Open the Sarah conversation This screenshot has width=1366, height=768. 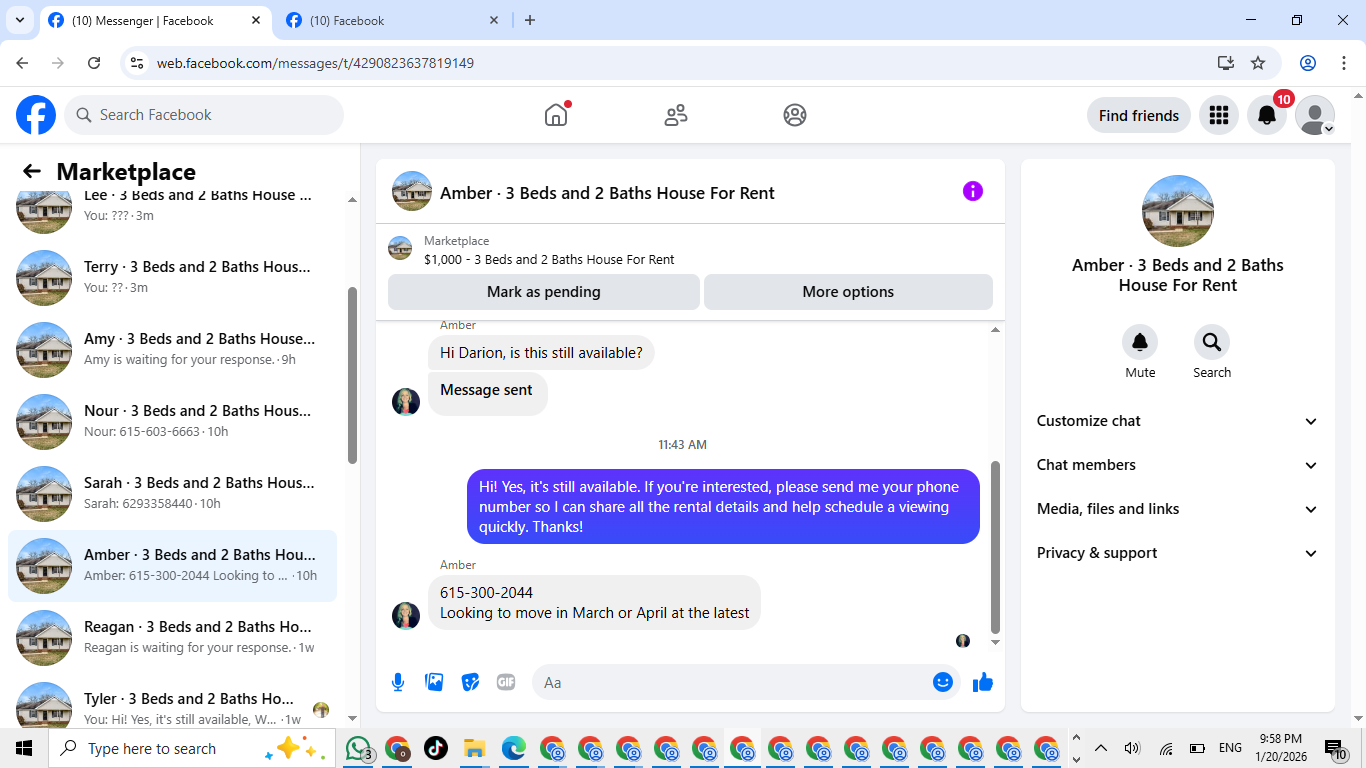[173, 494]
